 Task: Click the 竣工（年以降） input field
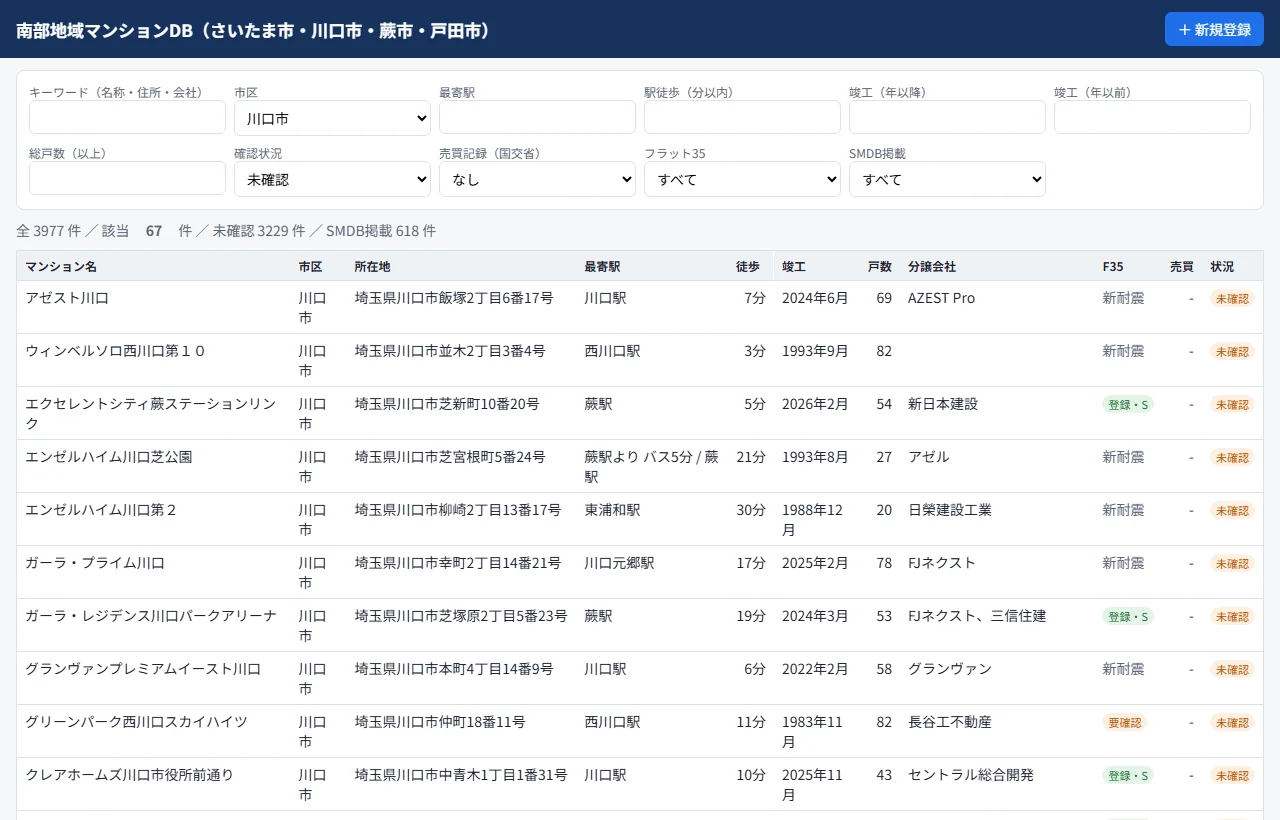coord(947,117)
